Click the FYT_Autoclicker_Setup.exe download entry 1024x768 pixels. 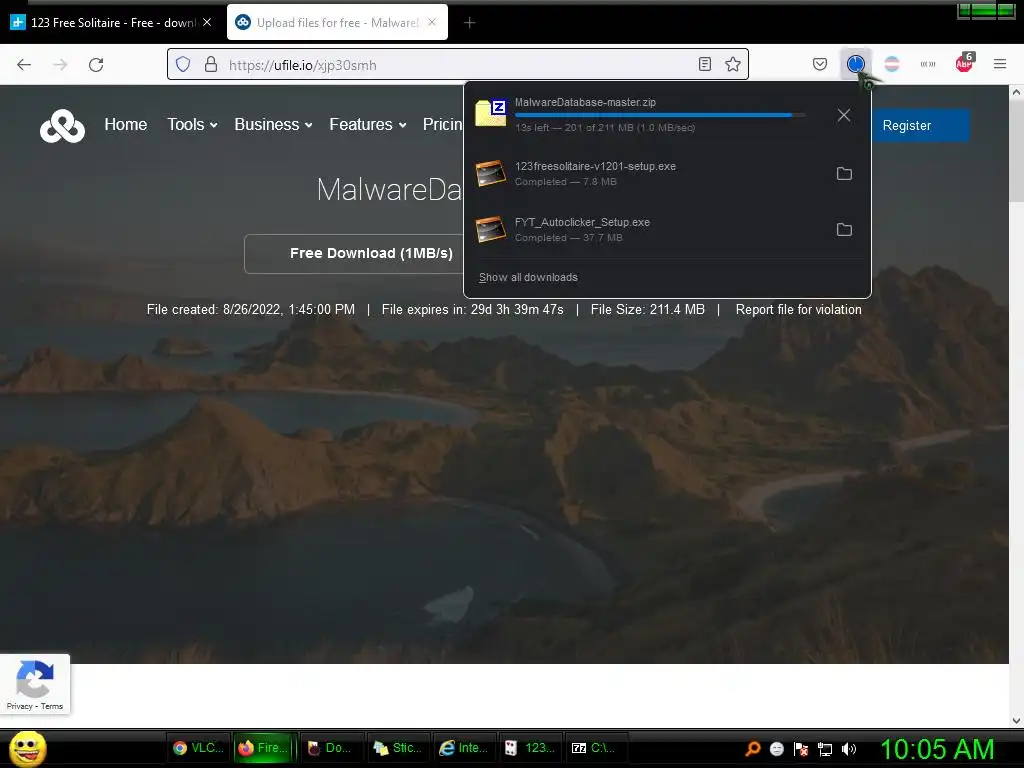667,230
